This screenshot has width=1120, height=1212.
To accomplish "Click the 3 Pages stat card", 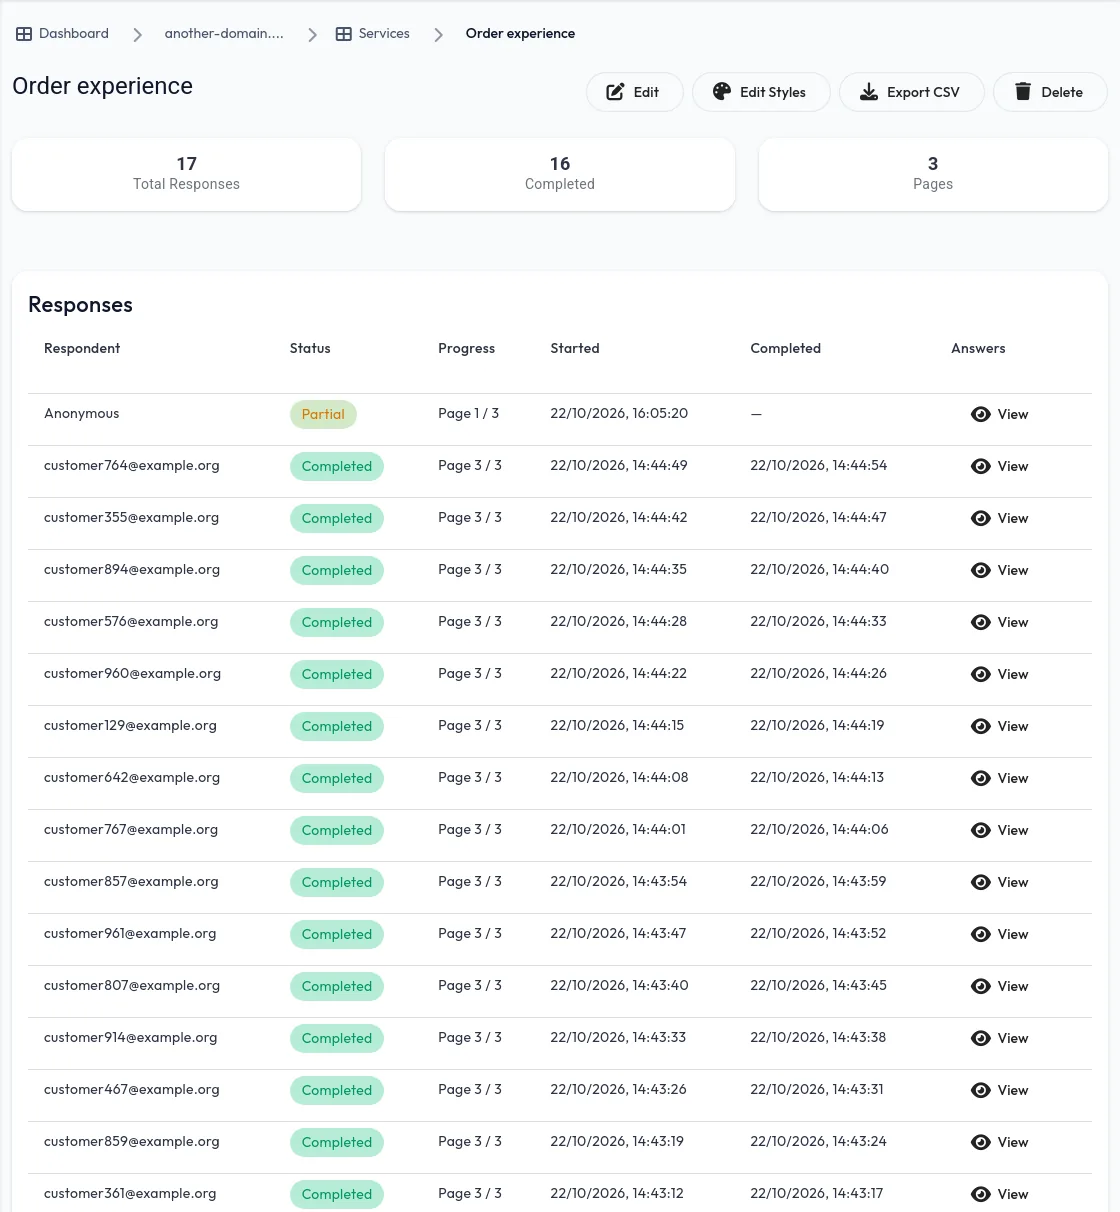I will [x=933, y=174].
